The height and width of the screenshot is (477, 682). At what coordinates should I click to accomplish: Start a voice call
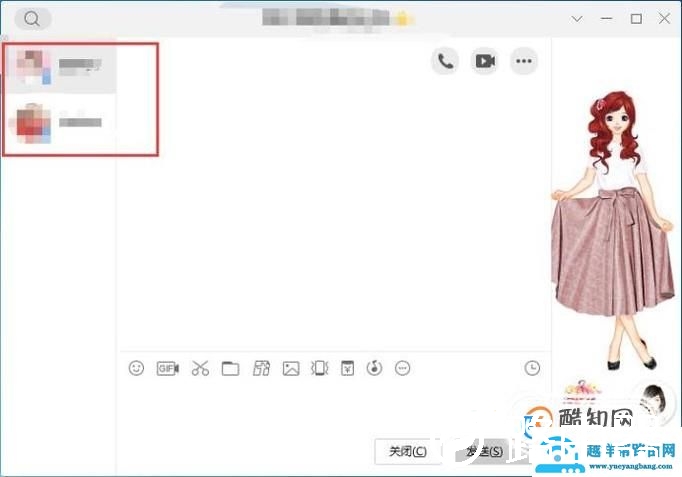click(445, 61)
